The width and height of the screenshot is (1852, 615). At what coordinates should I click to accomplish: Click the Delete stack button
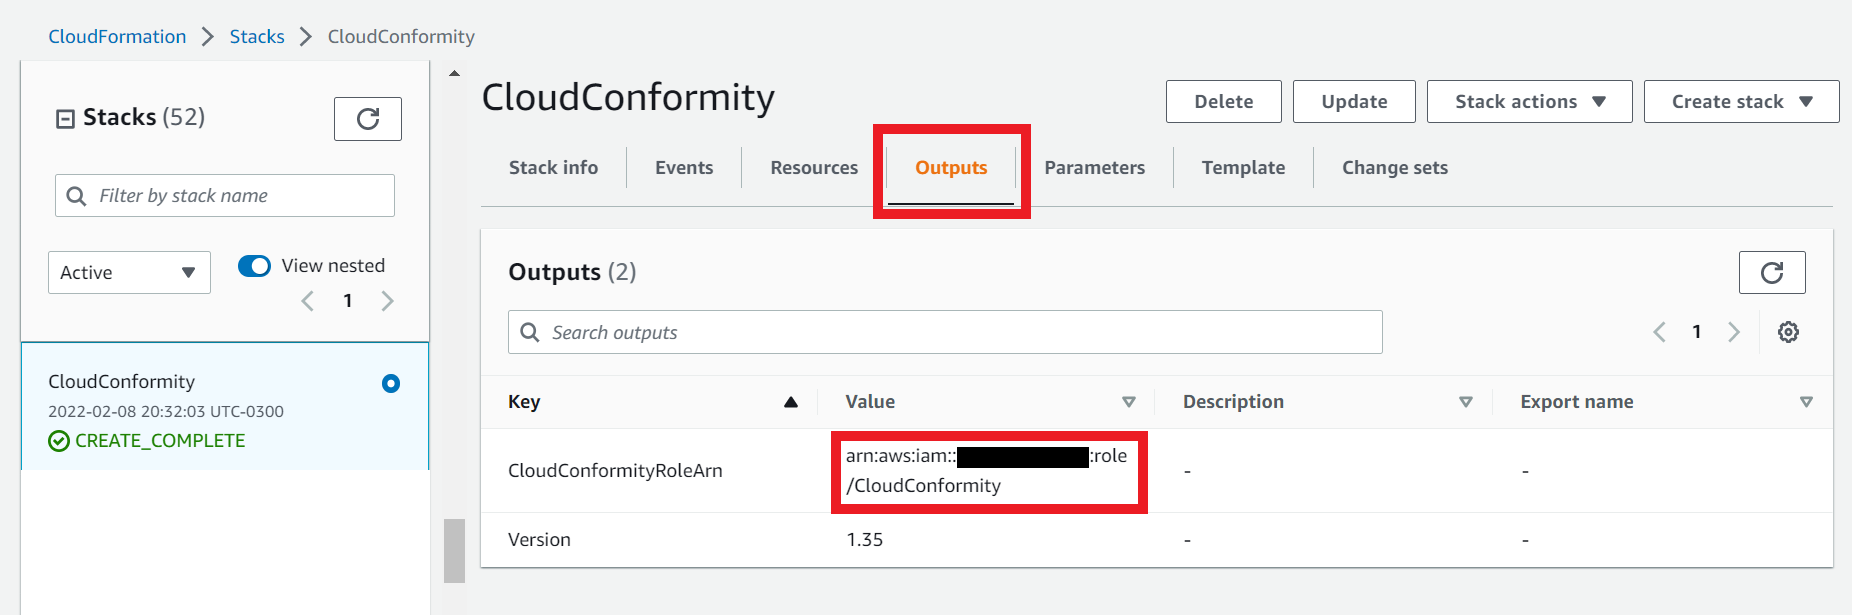[x=1223, y=102]
